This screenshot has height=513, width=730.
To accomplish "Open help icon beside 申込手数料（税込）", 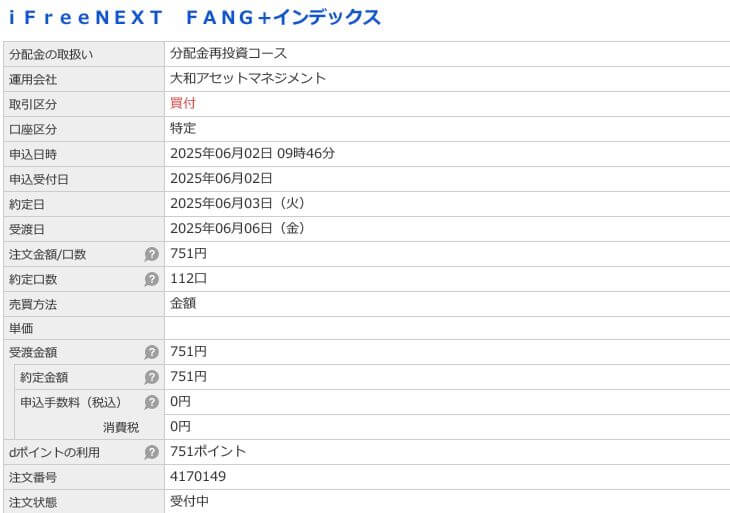I will click(x=152, y=402).
